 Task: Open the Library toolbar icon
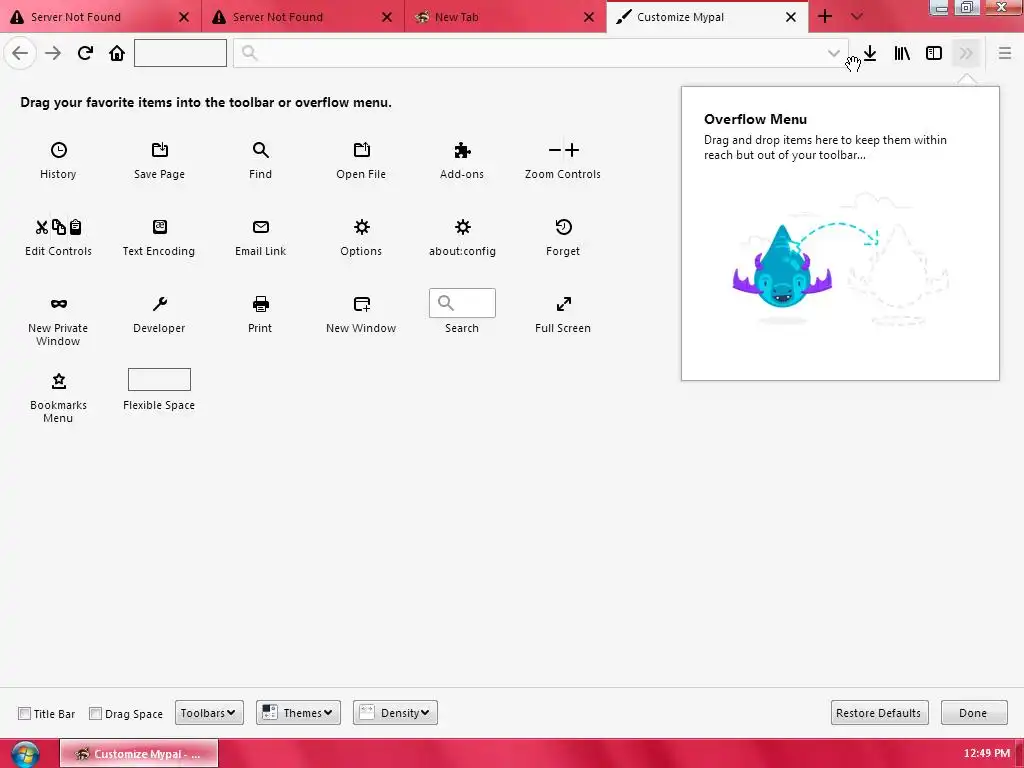click(x=902, y=53)
